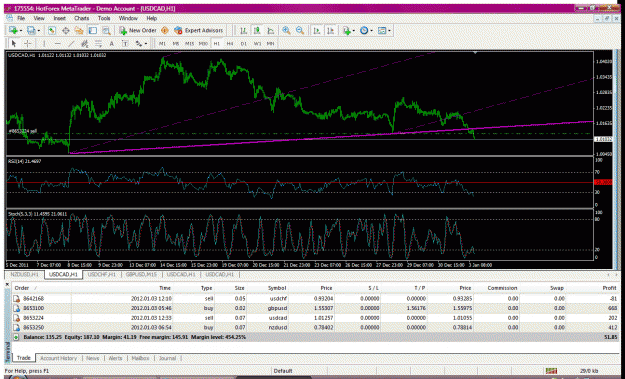The width and height of the screenshot is (625, 379).
Task: Open the Account History terminal tab
Action: tap(59, 358)
